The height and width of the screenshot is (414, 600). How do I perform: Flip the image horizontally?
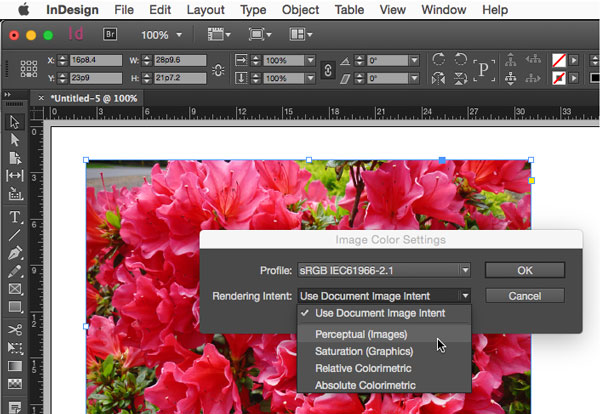click(x=439, y=79)
